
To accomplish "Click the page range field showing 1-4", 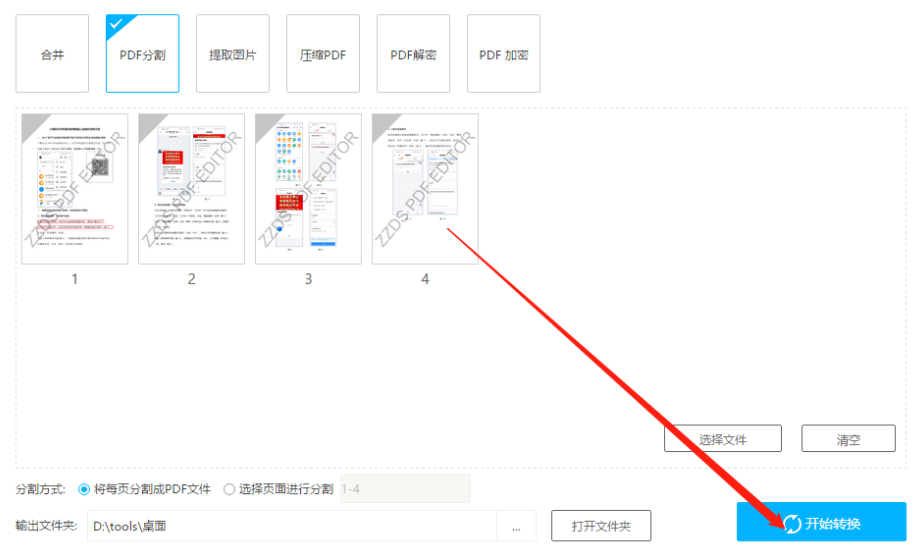I will point(405,489).
